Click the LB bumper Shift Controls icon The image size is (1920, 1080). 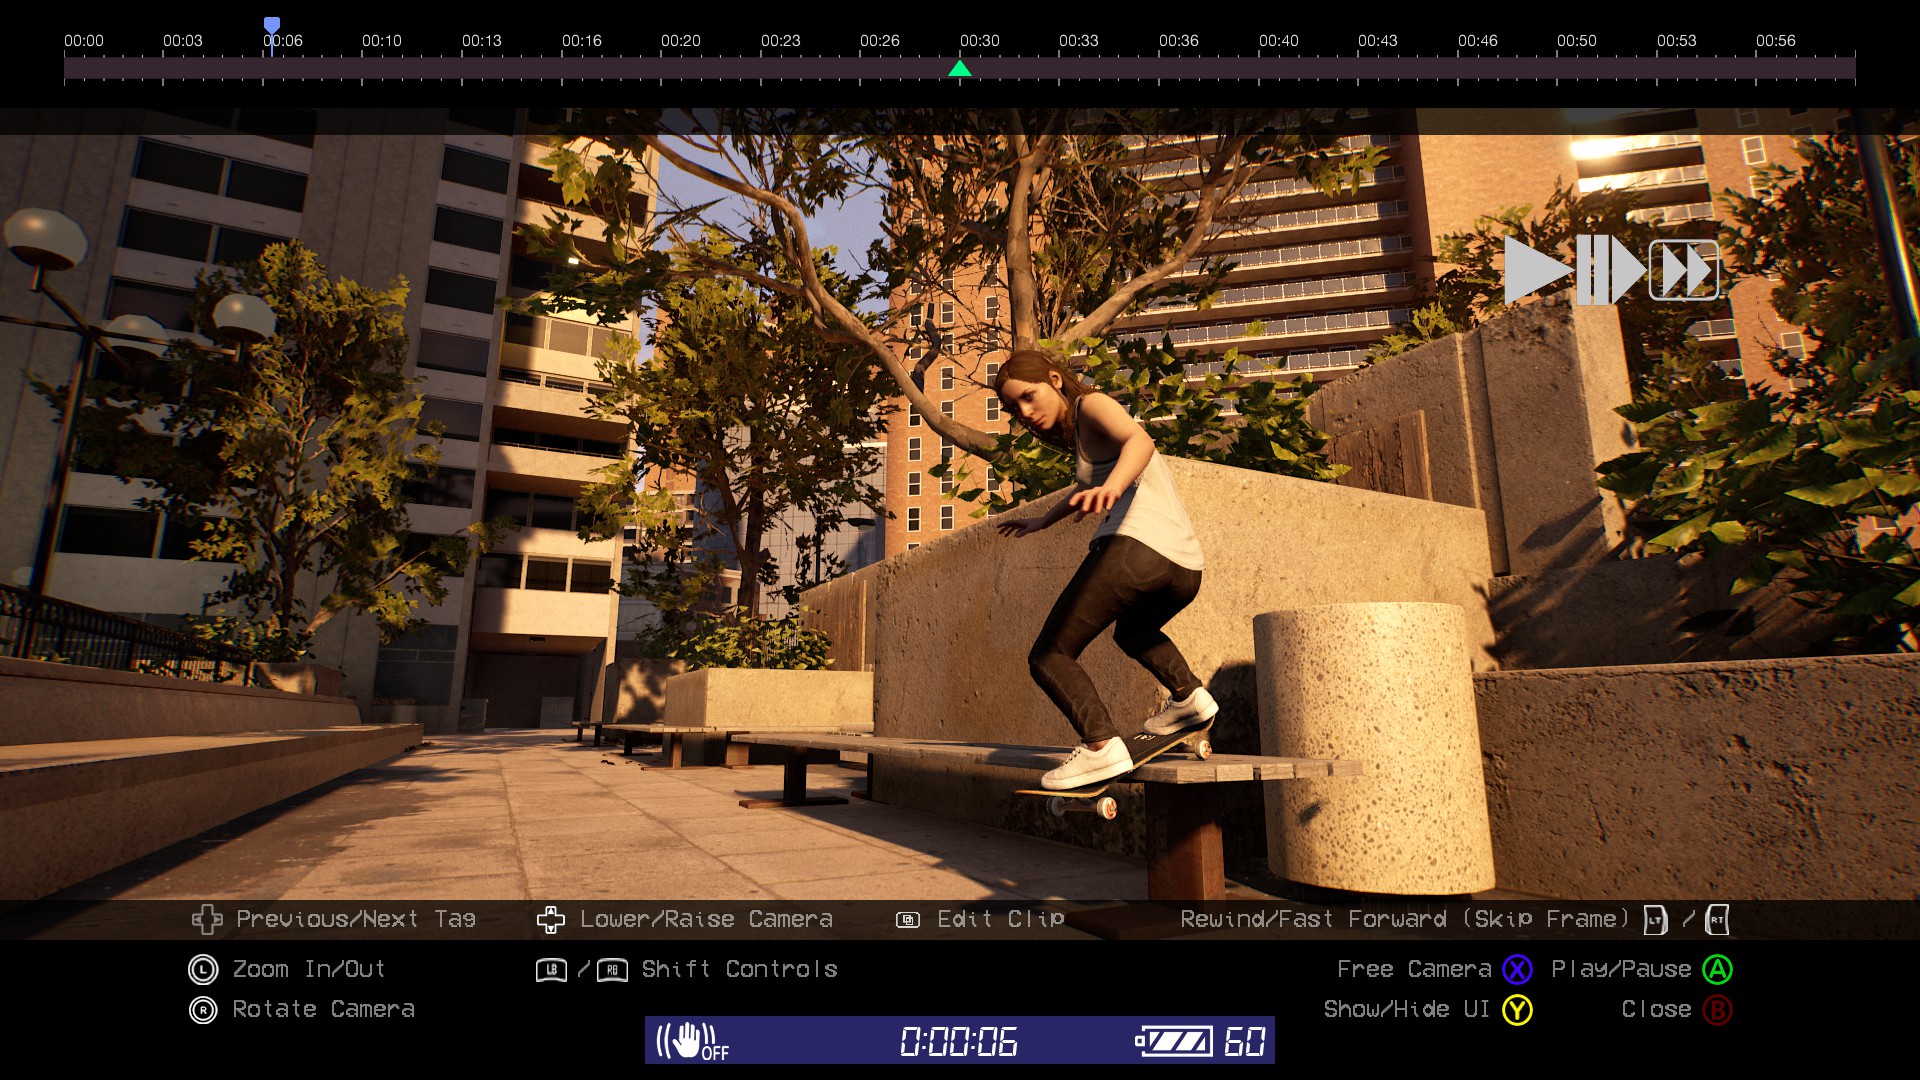[x=551, y=970]
